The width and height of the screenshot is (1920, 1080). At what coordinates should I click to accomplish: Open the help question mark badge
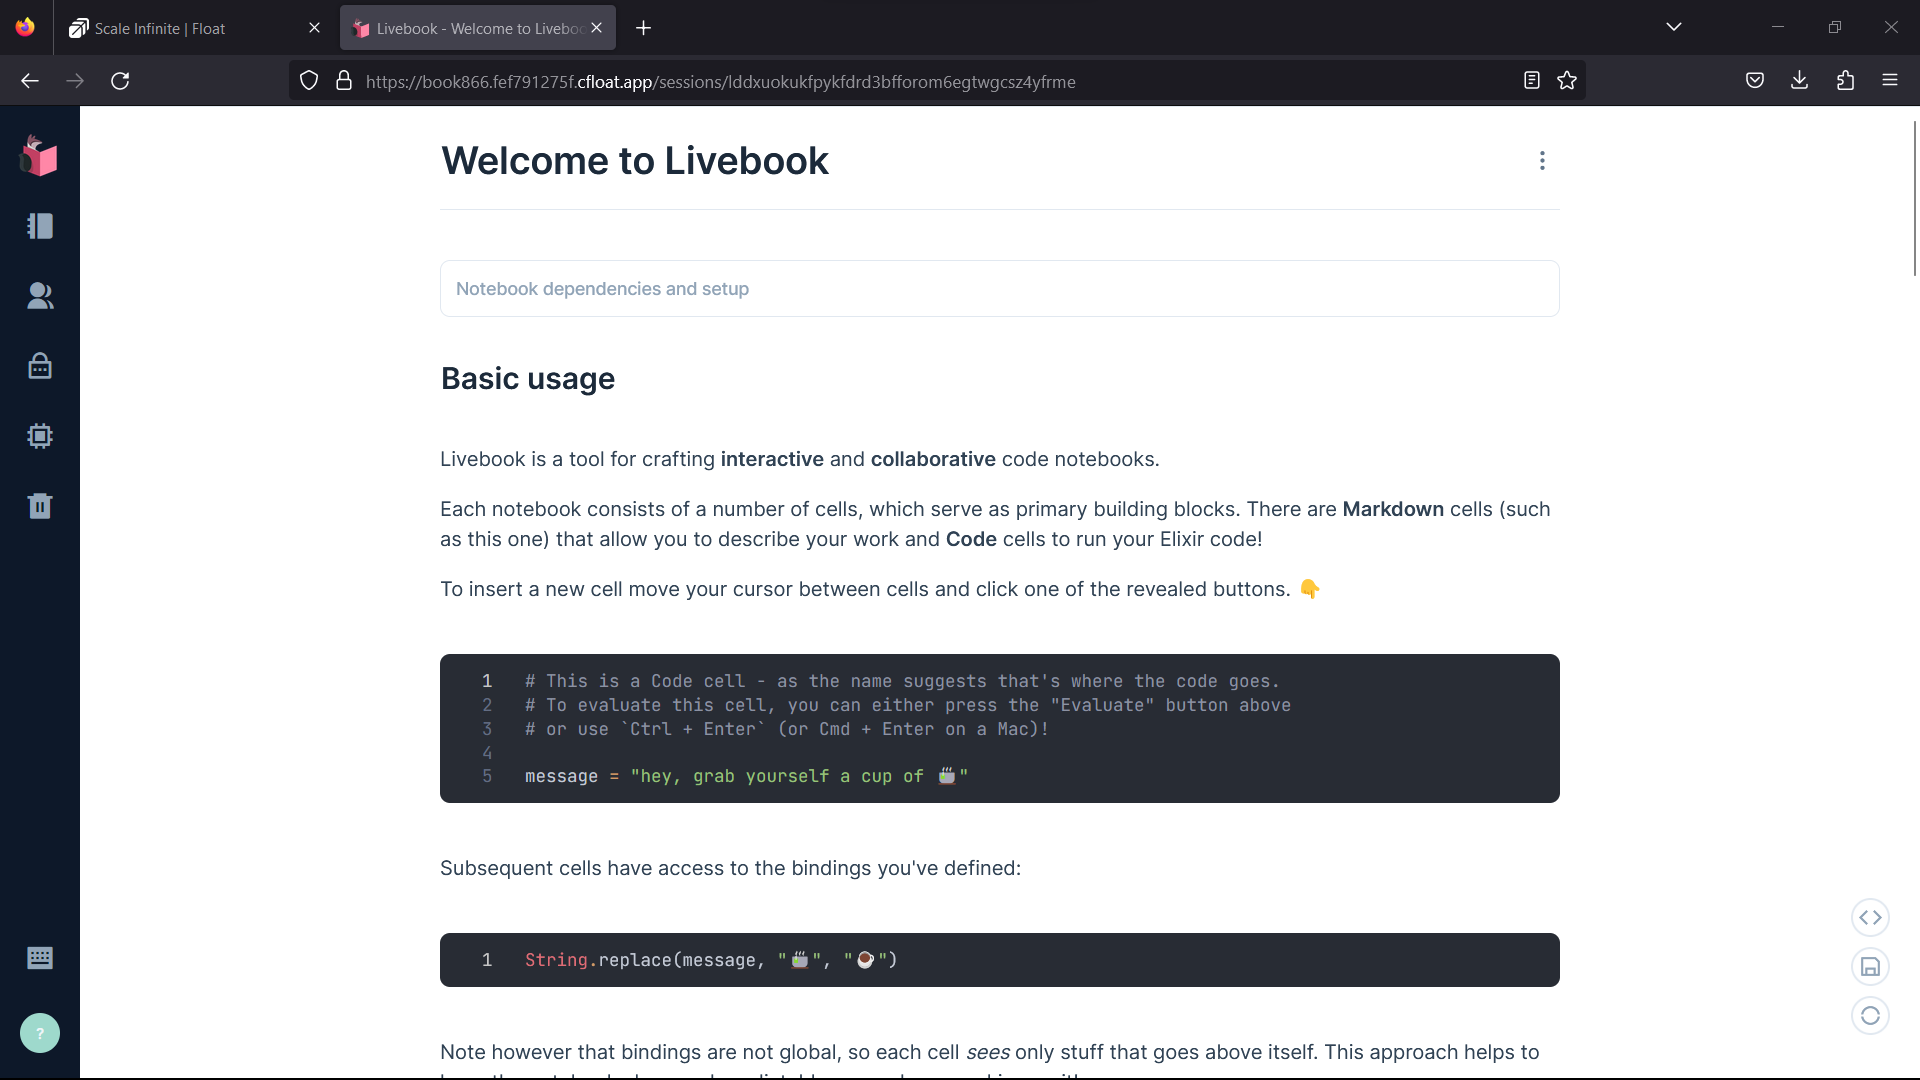[x=40, y=1033]
